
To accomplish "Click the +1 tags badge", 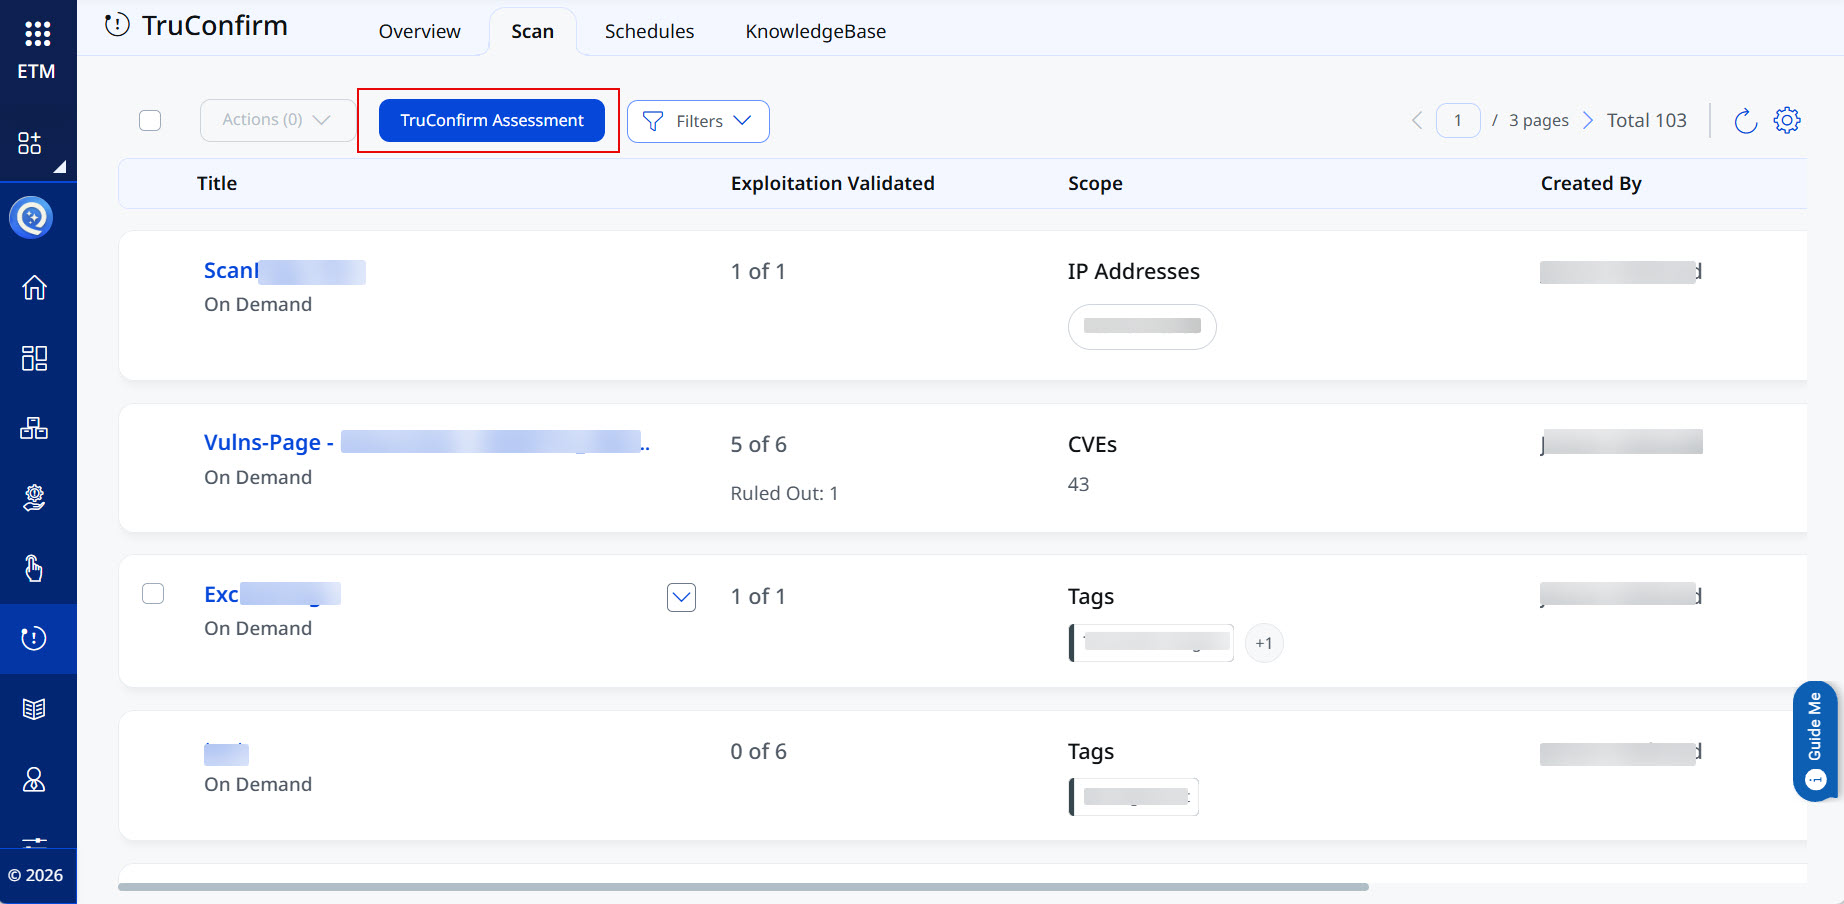I will (1264, 643).
